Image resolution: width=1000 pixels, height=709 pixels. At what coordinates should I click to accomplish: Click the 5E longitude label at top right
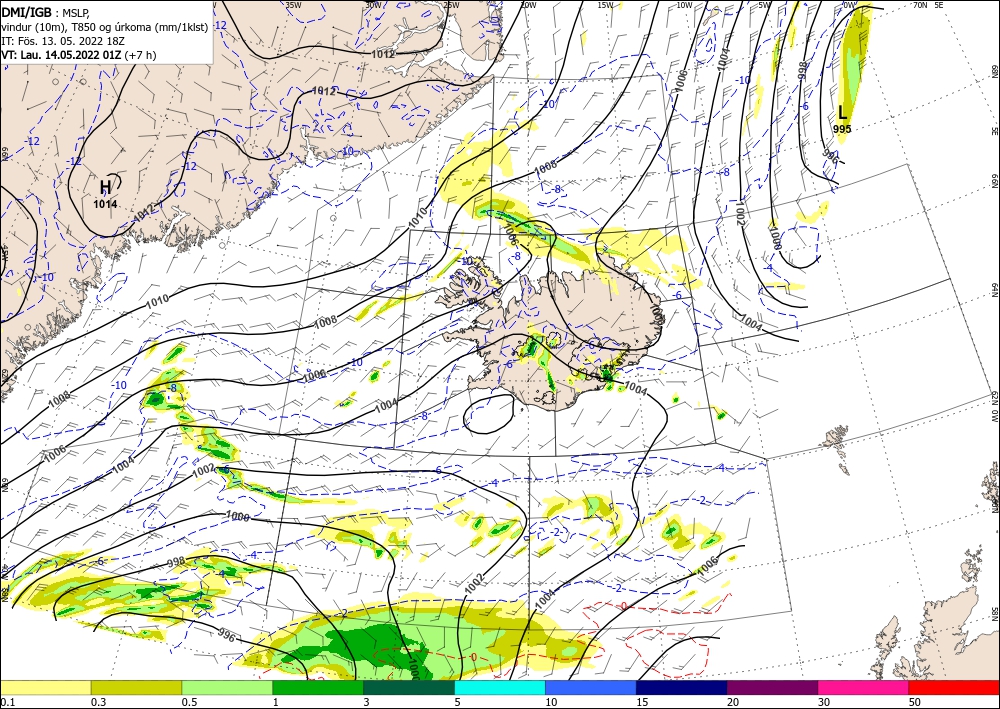(939, 4)
